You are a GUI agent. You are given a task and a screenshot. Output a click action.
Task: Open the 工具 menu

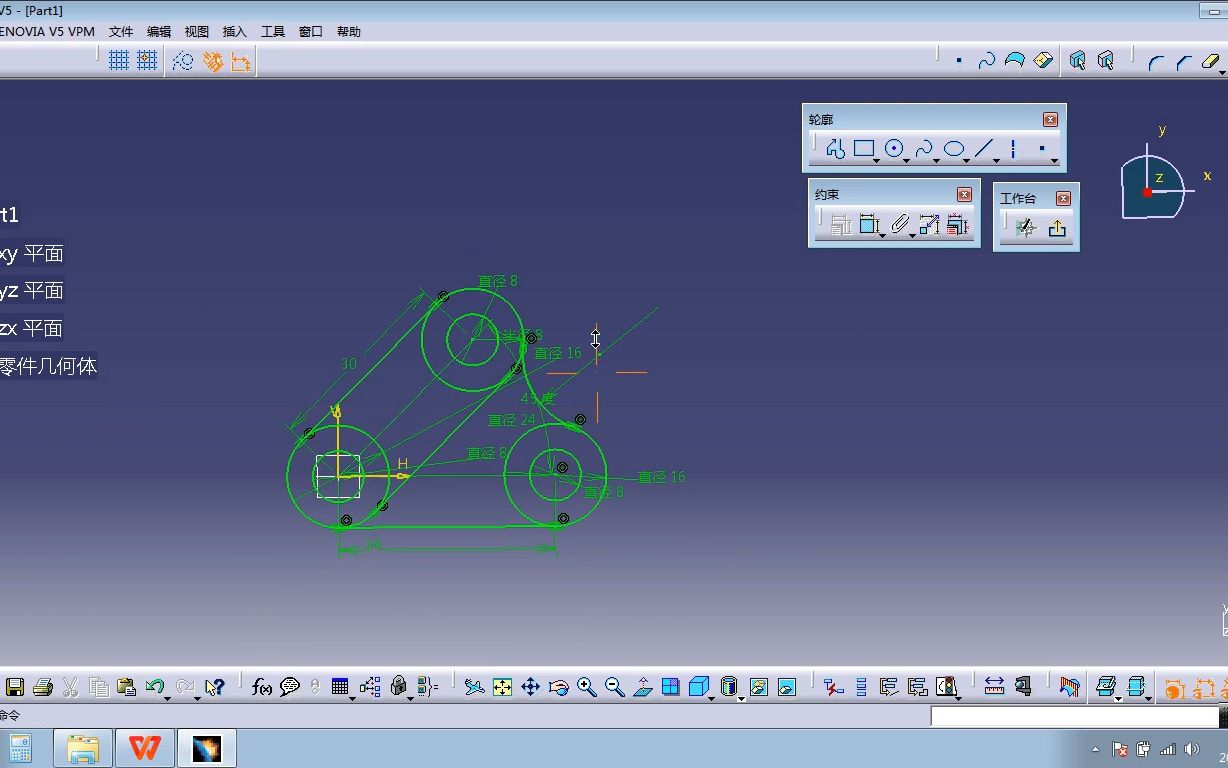(x=273, y=32)
